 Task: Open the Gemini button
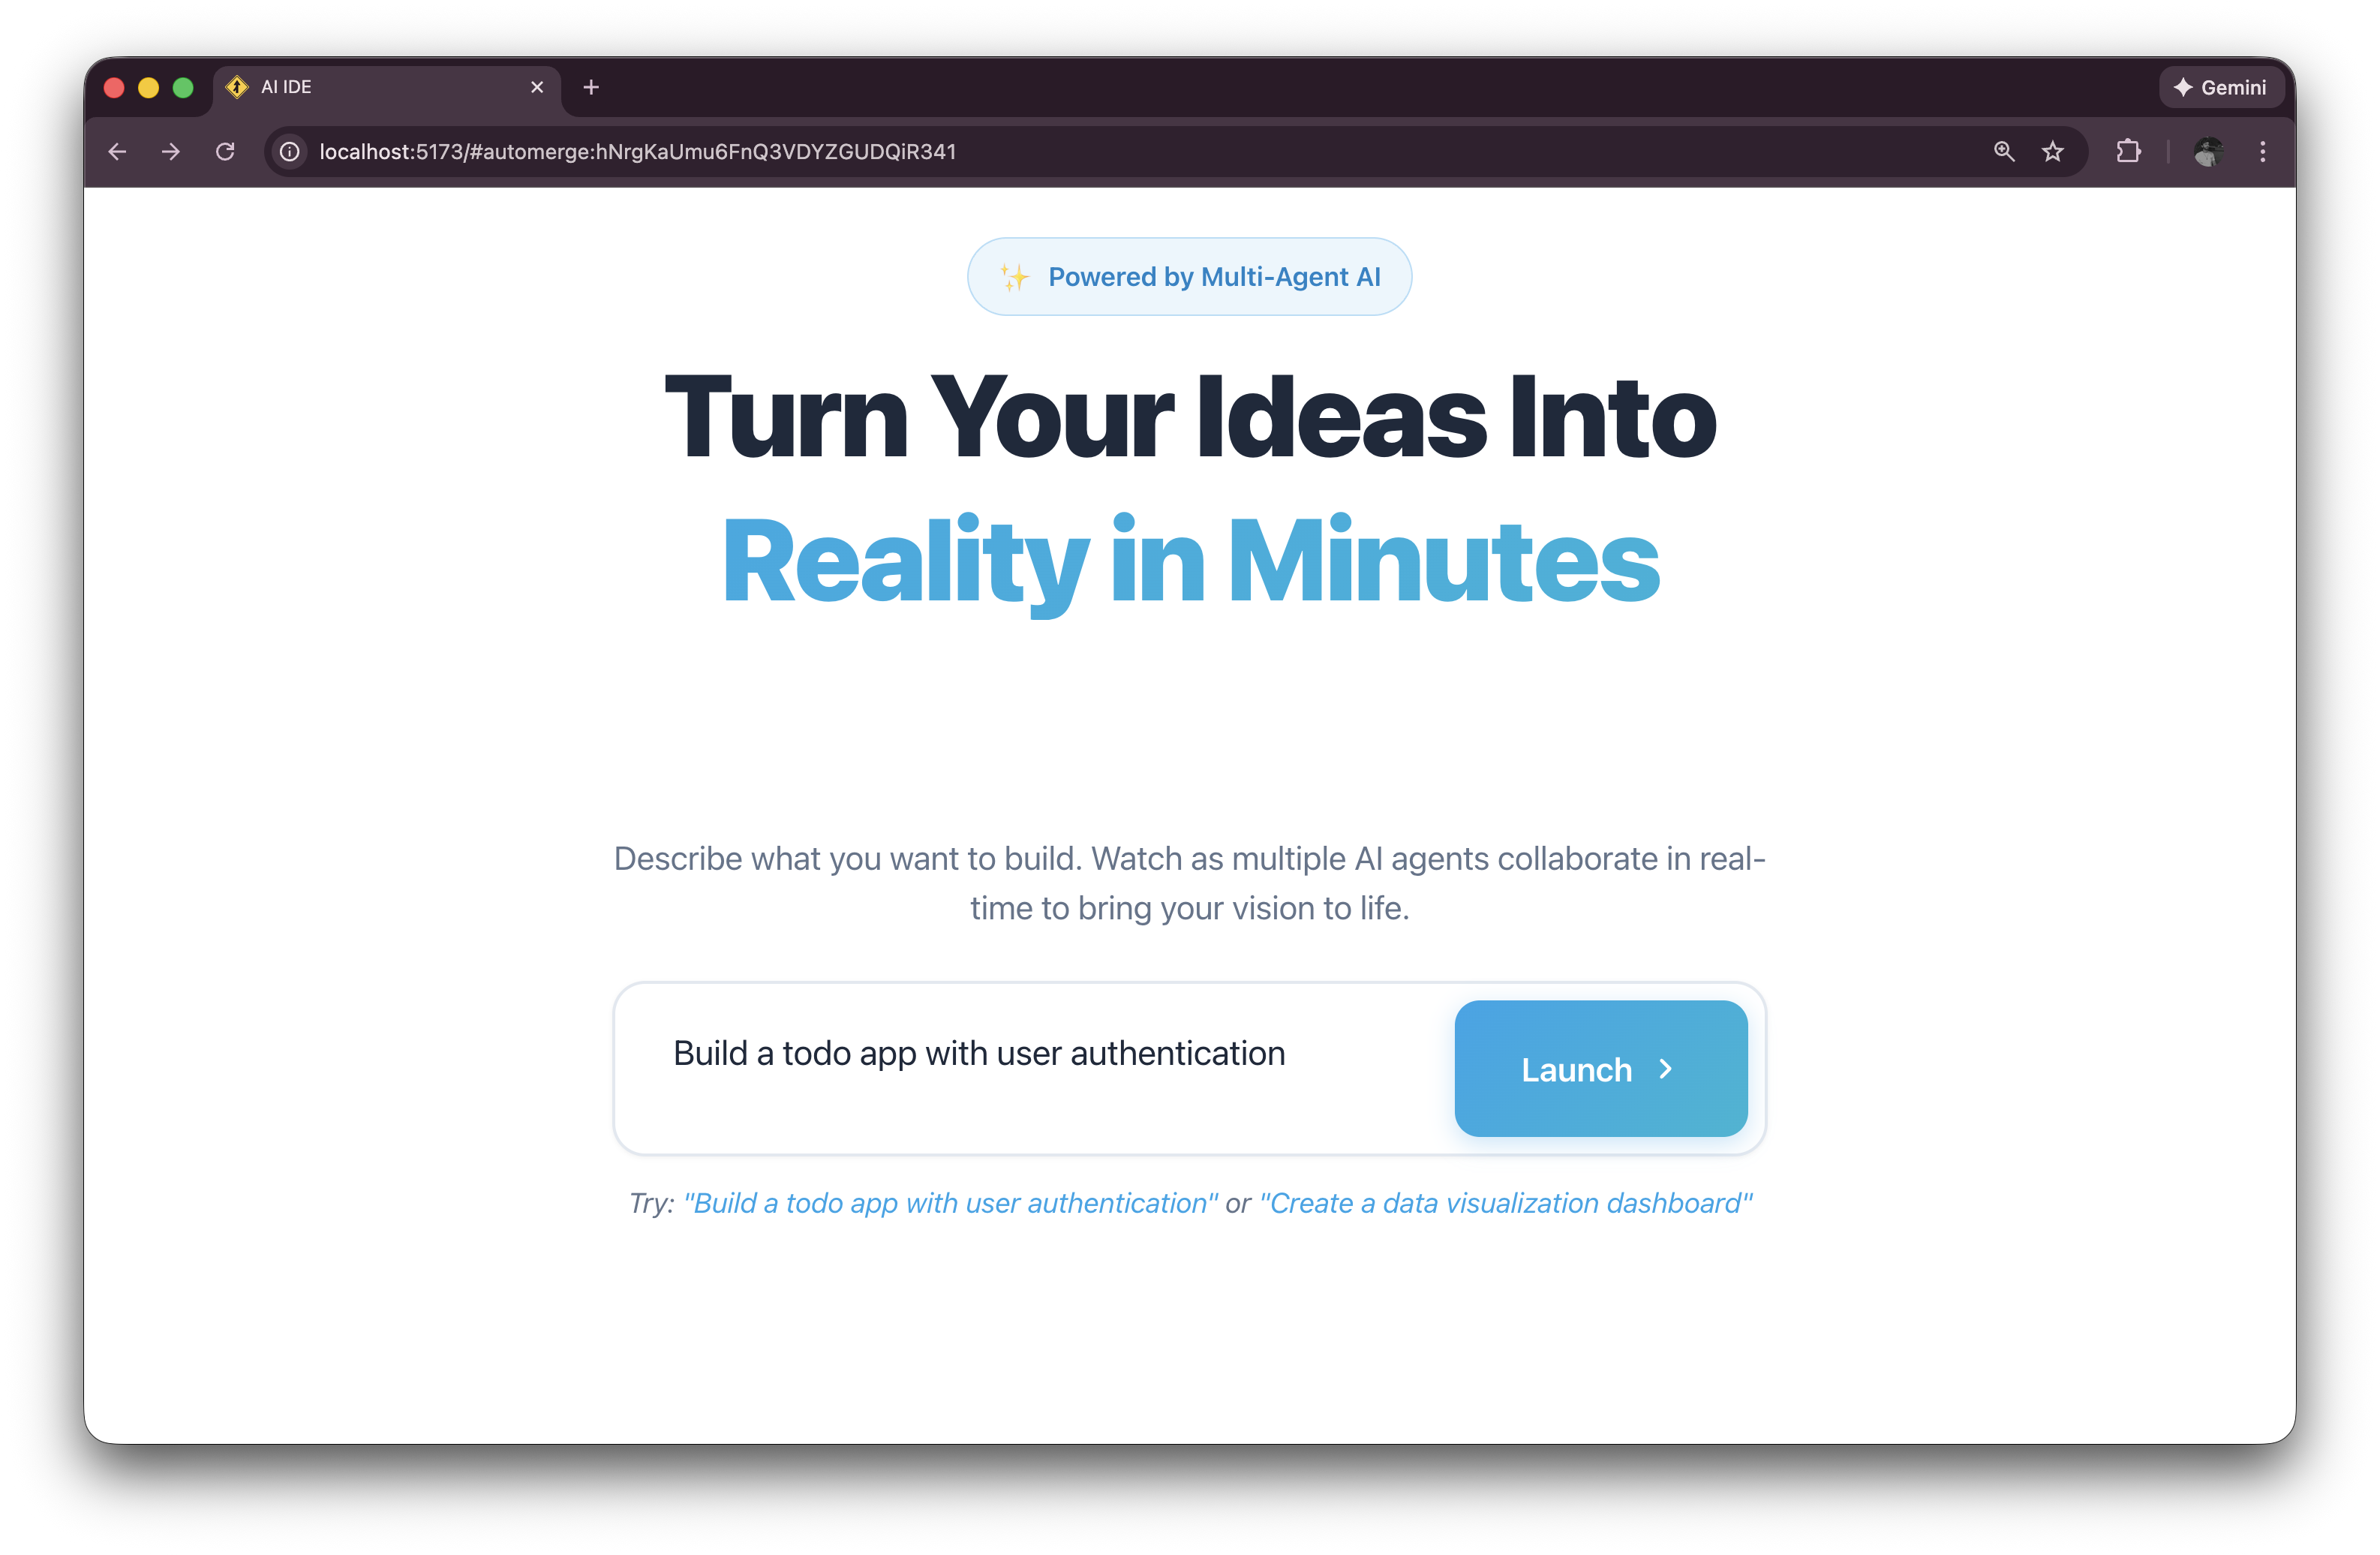(x=2220, y=88)
